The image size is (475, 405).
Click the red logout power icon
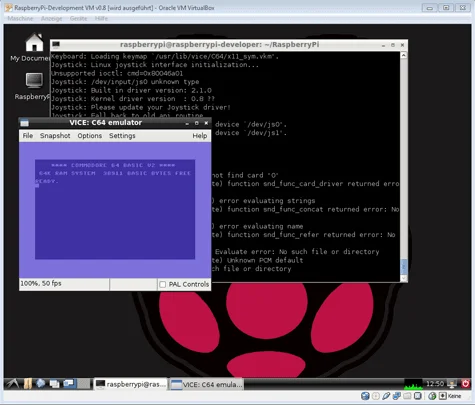(465, 384)
